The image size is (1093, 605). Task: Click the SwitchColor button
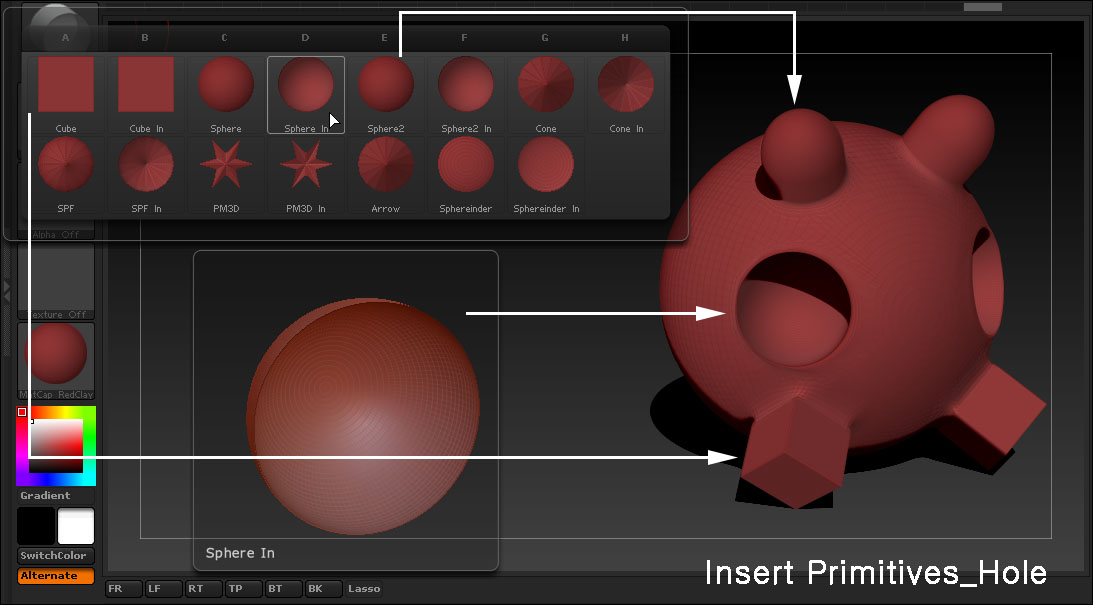click(56, 556)
